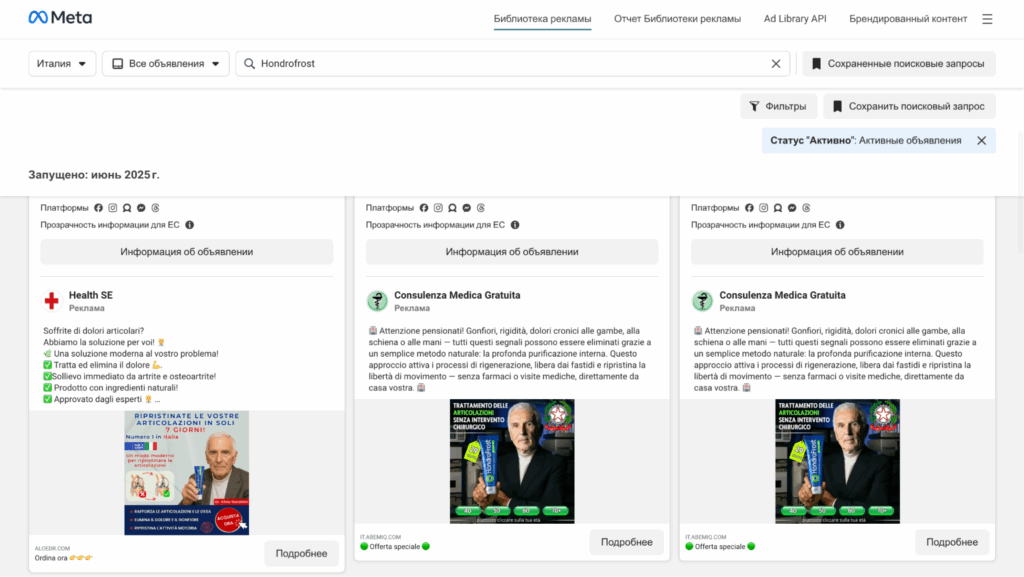
Task: Click Facebook platform icon in Health SE card
Action: tap(99, 208)
